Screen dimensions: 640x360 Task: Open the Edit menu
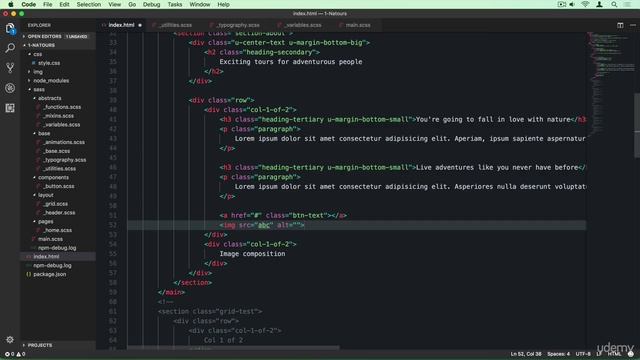[64, 4]
